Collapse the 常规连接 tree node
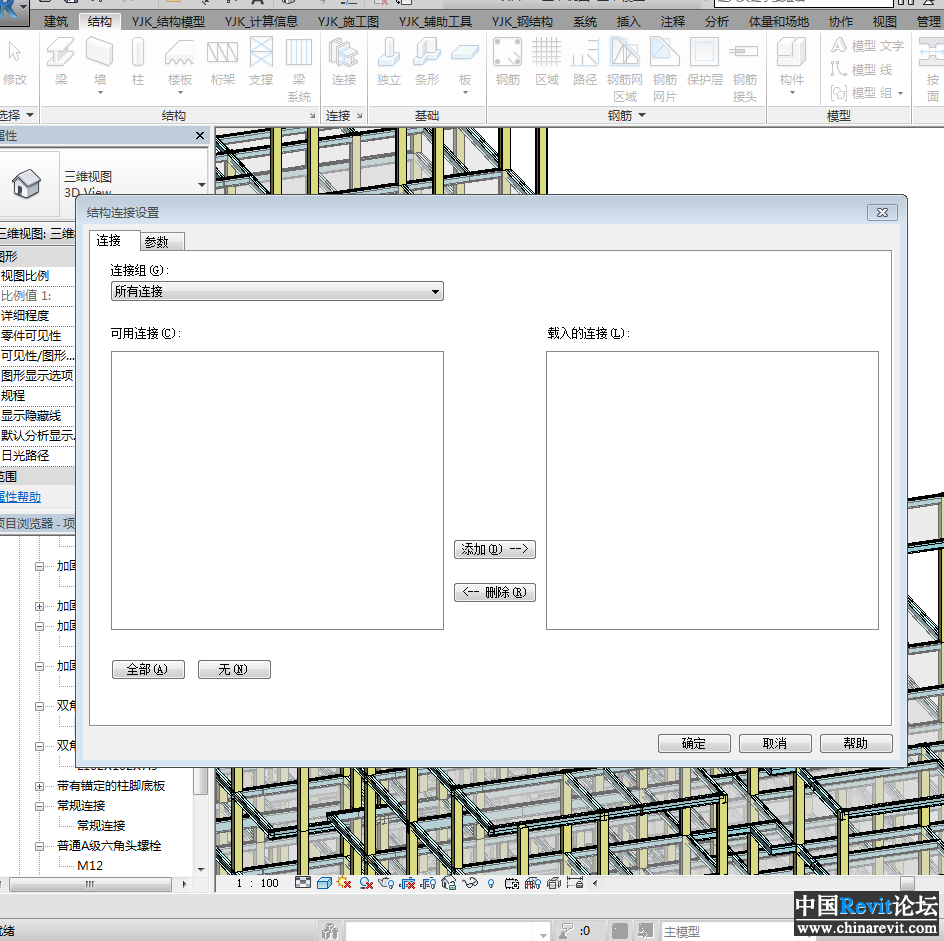The width and height of the screenshot is (944, 941). (39, 806)
